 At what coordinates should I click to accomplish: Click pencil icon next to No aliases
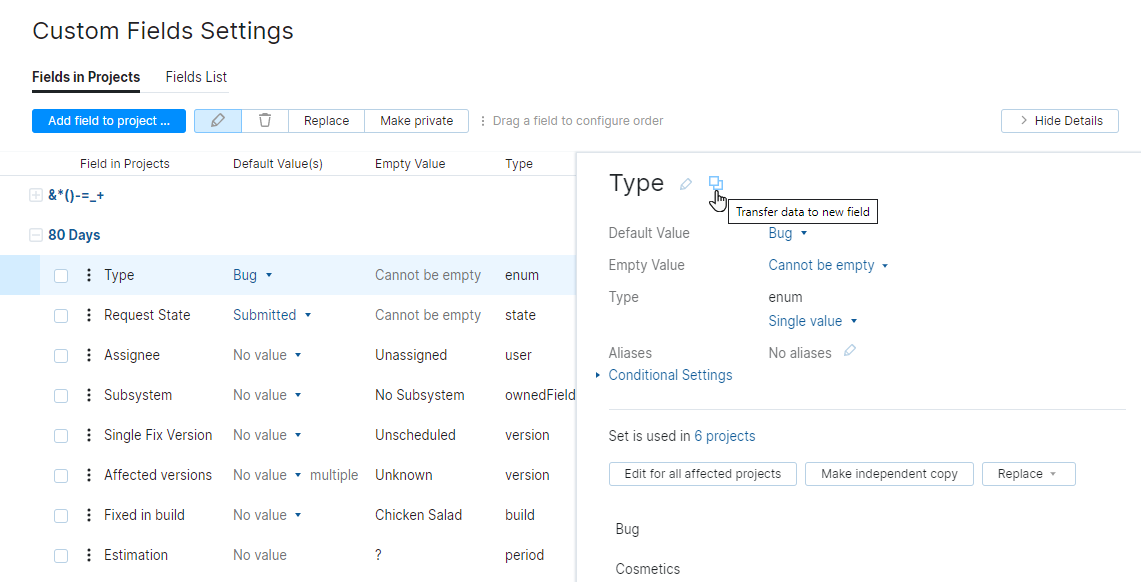(850, 351)
